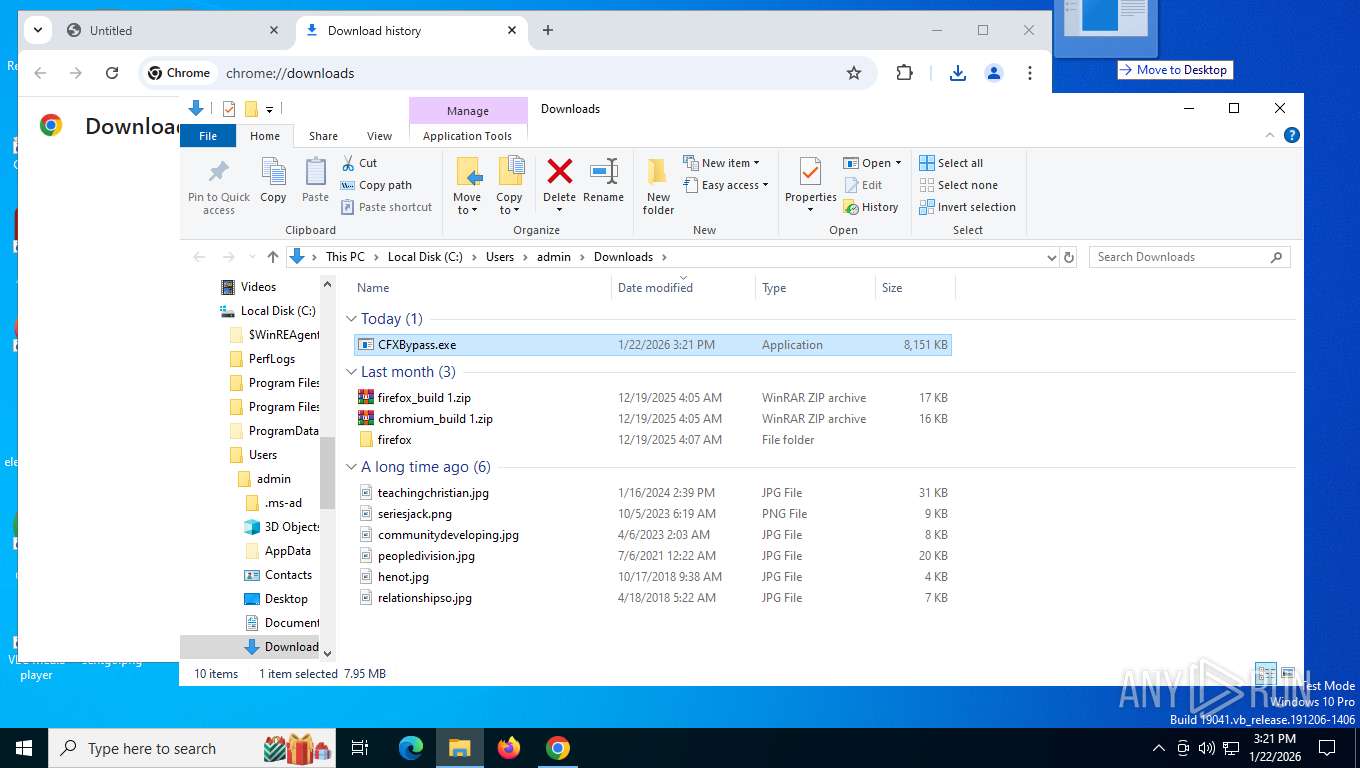Minimize the ribbon chevron

coord(1270,135)
